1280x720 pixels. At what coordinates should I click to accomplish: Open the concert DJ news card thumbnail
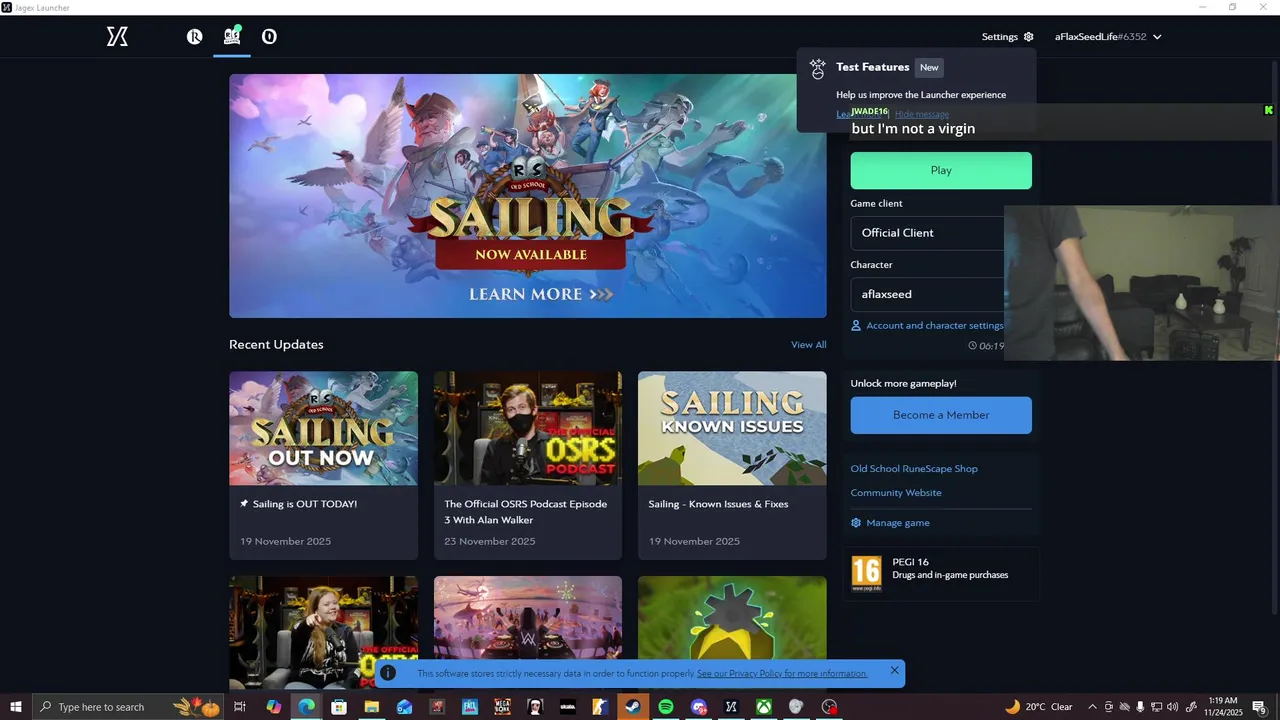[528, 618]
